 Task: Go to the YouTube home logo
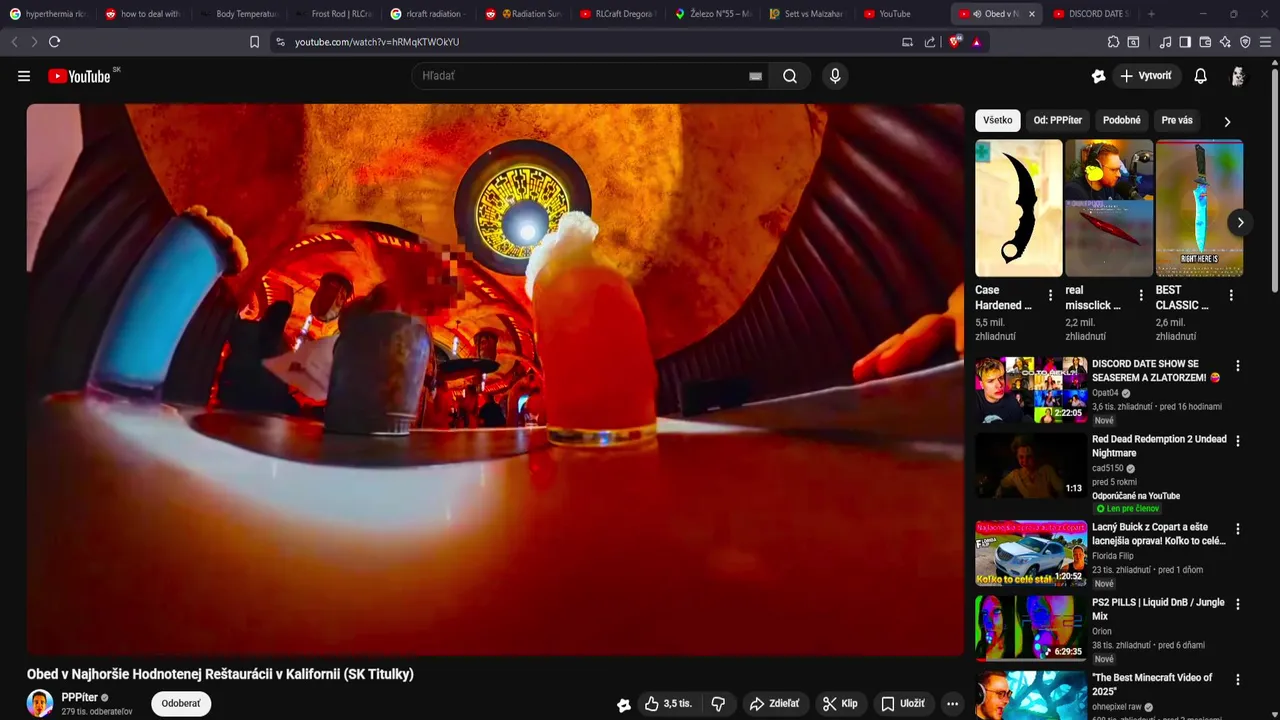pos(79,76)
